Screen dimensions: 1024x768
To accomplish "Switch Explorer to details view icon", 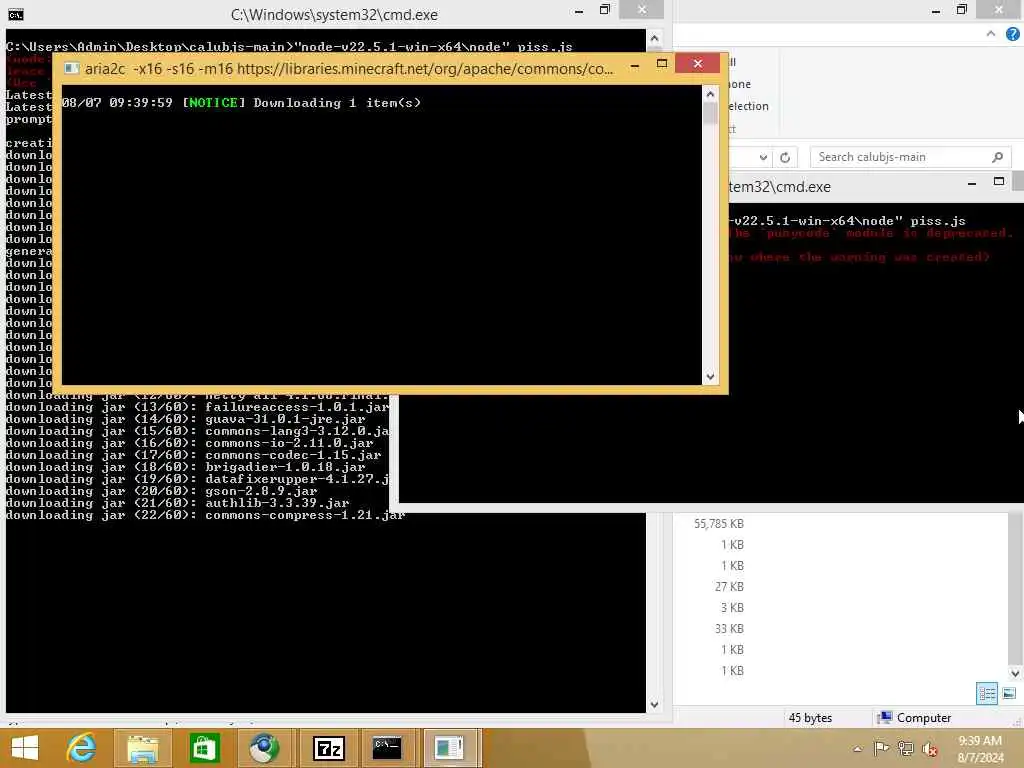I will coord(987,694).
